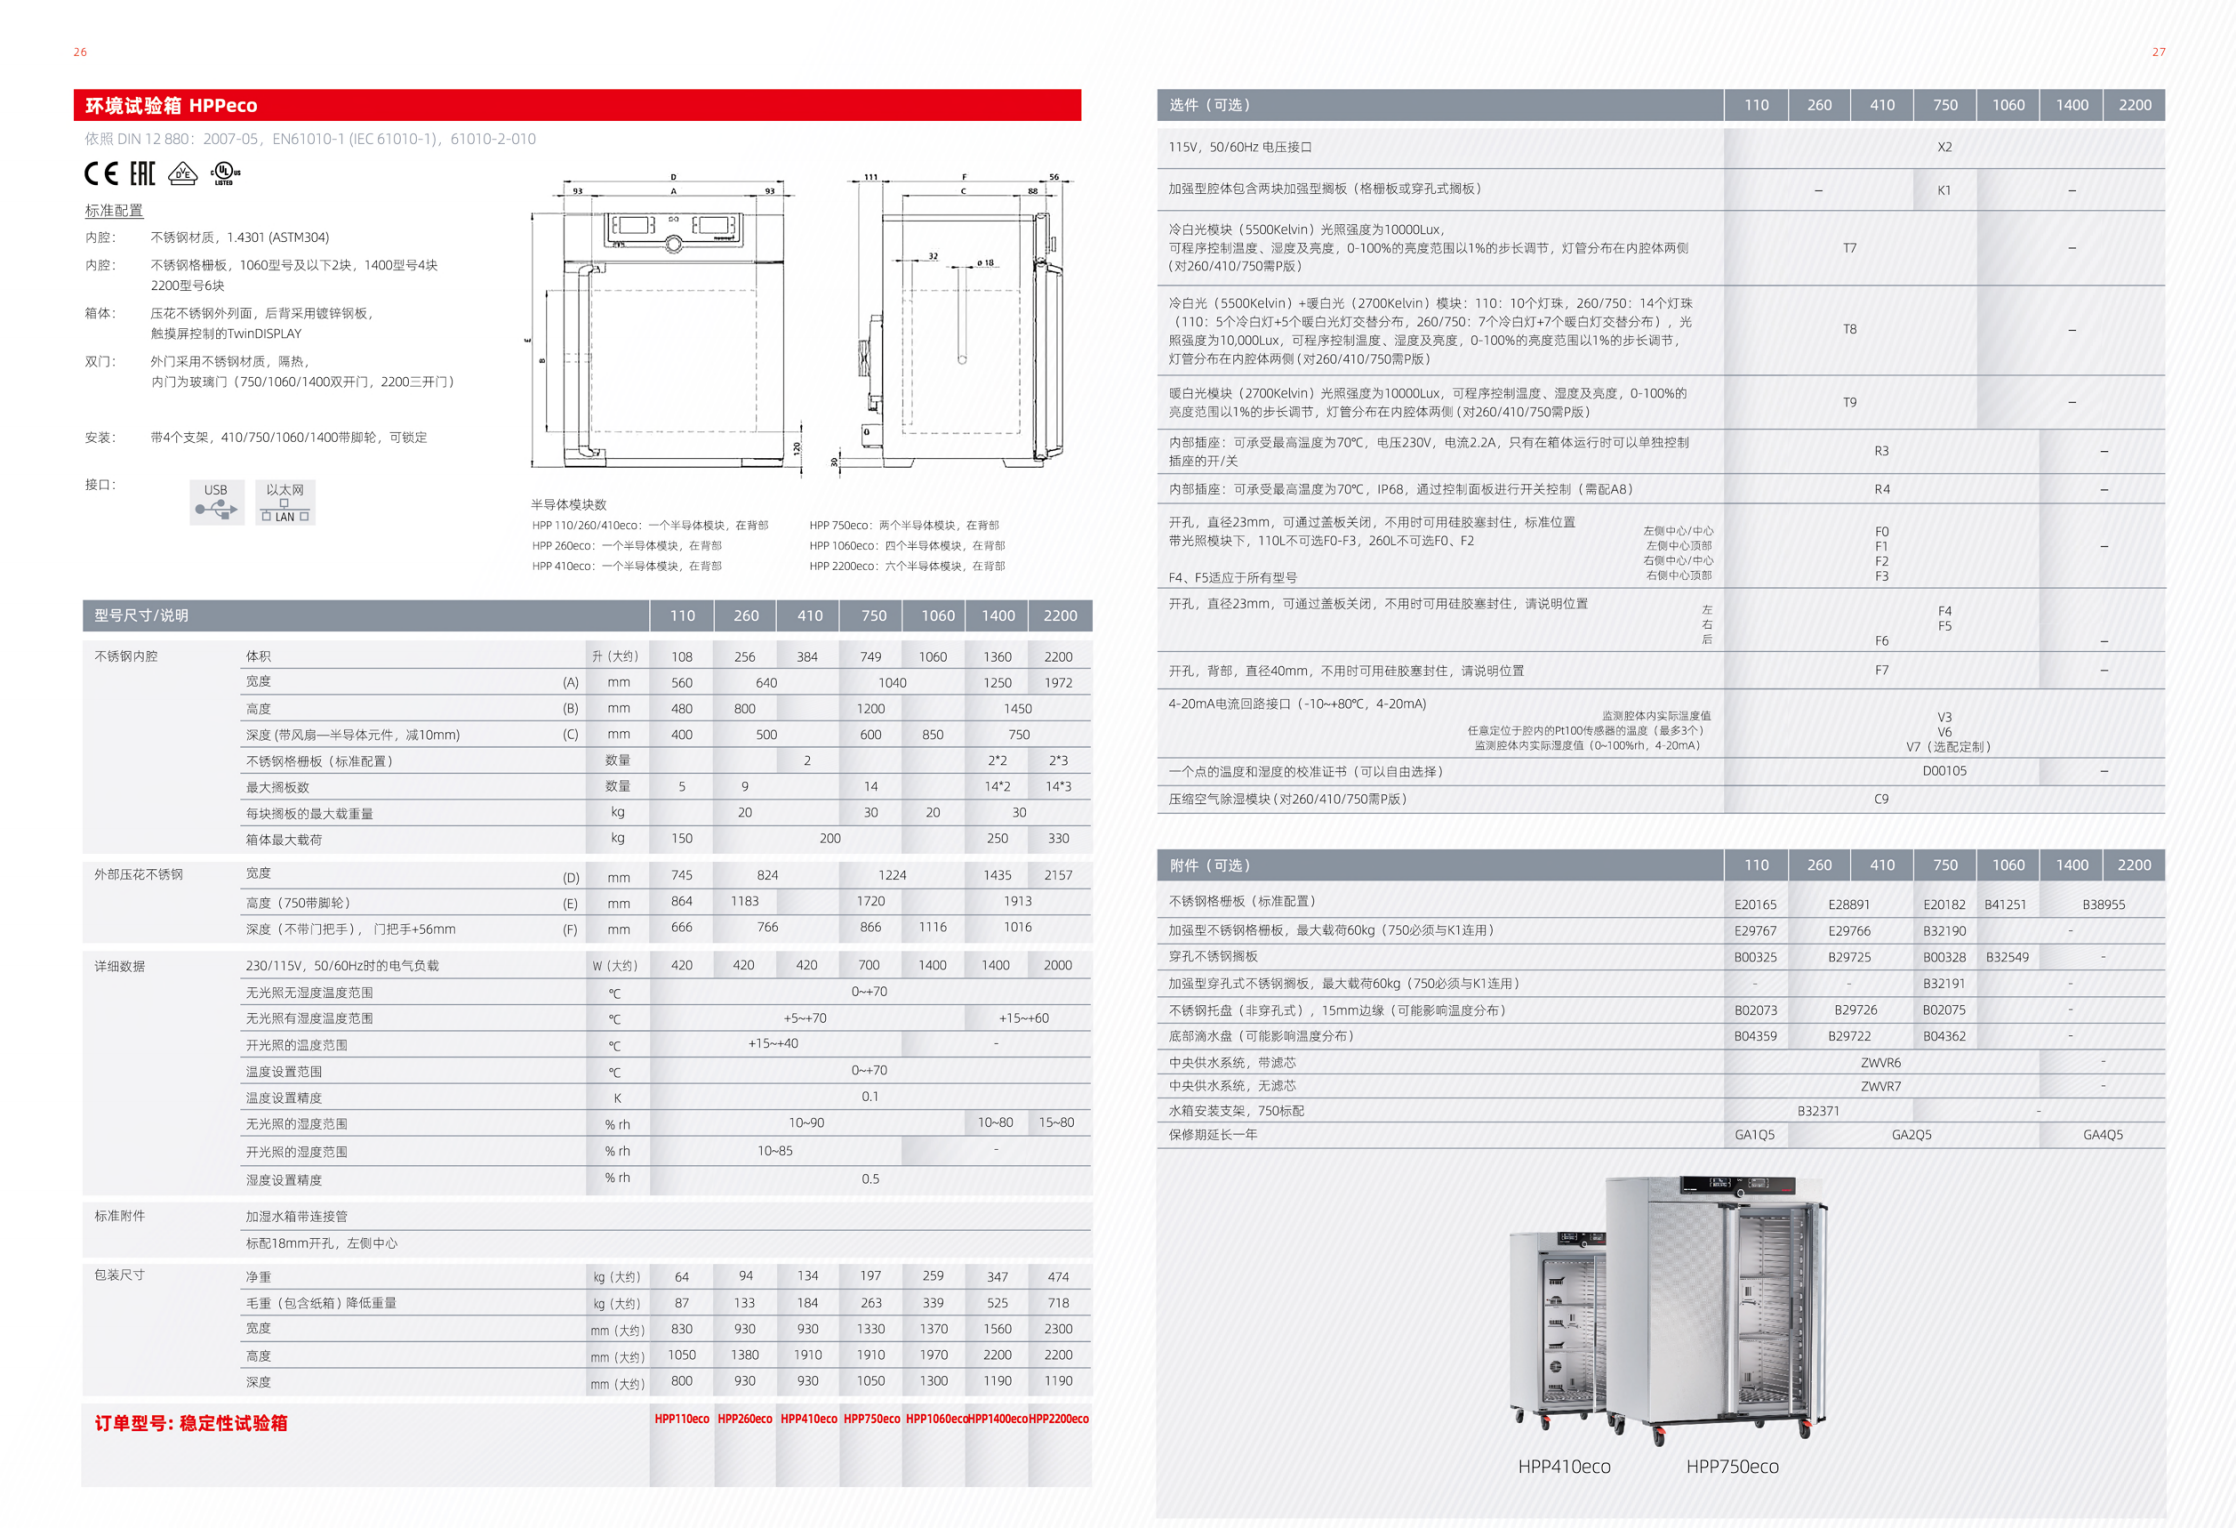2236x1528 pixels.
Task: Select accessory code B02073
Action: 1755,1010
